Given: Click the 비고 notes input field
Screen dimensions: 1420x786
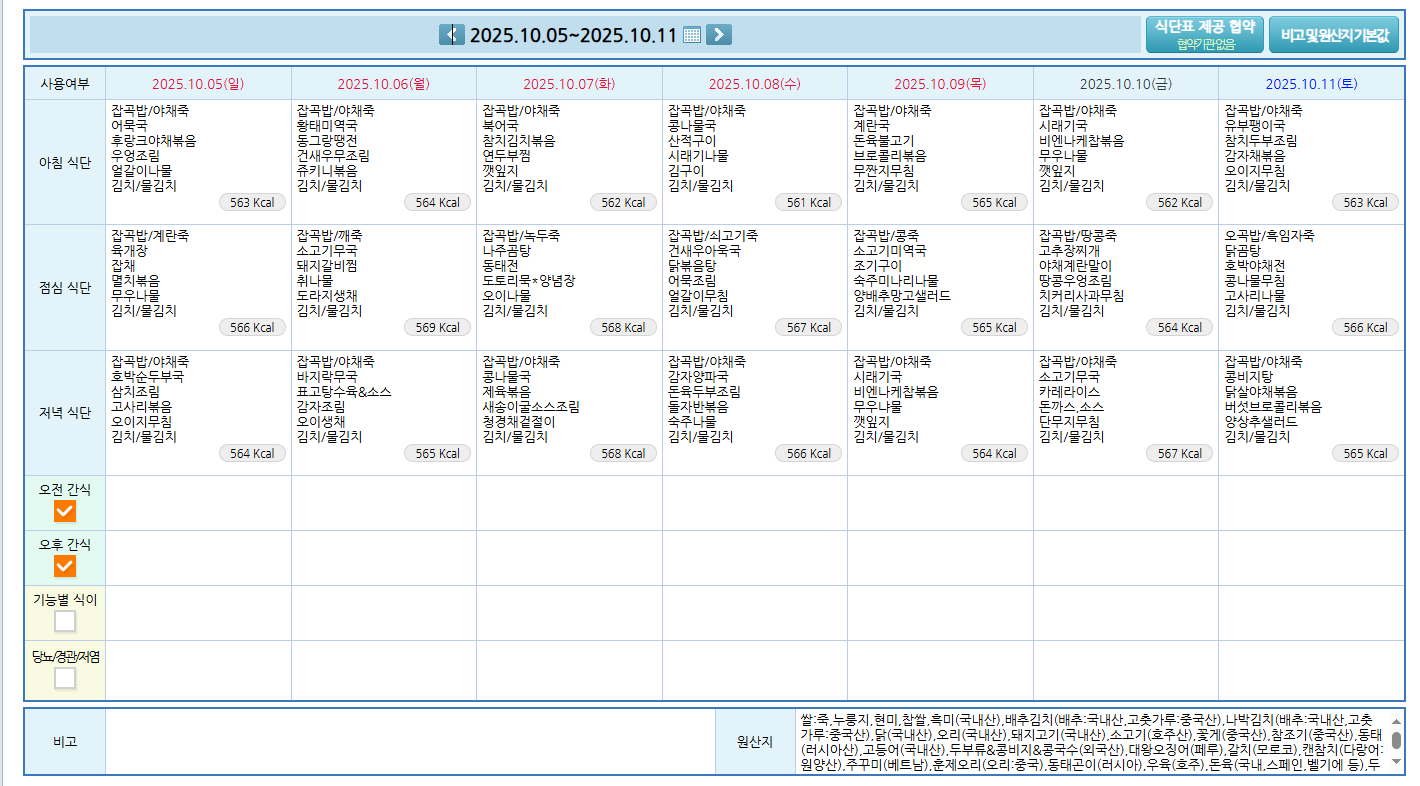Looking at the screenshot, I should coord(410,742).
